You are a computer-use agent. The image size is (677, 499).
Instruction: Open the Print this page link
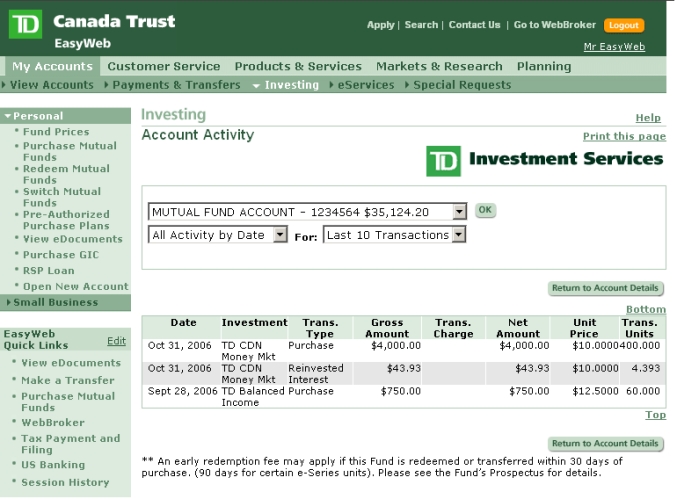point(624,136)
